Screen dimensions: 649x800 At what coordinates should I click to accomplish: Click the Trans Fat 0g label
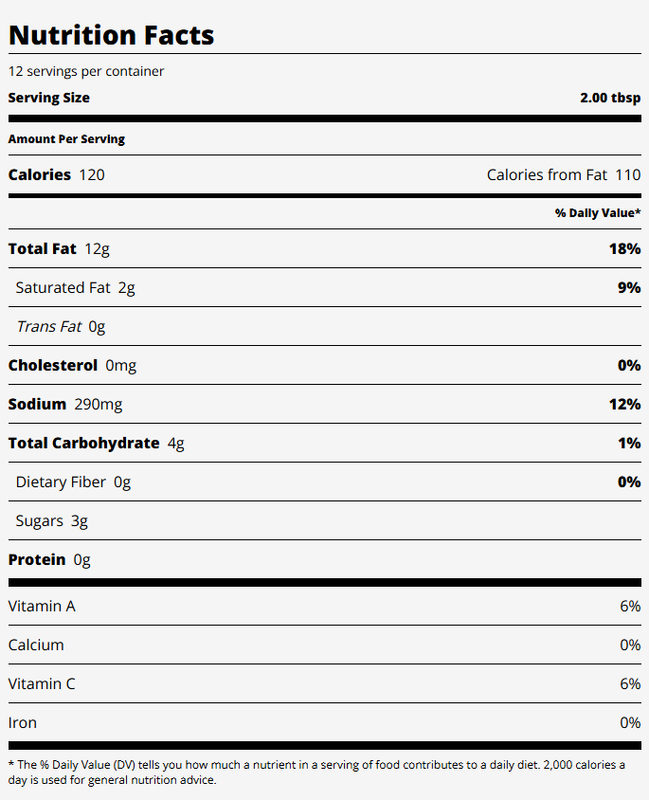[60, 326]
